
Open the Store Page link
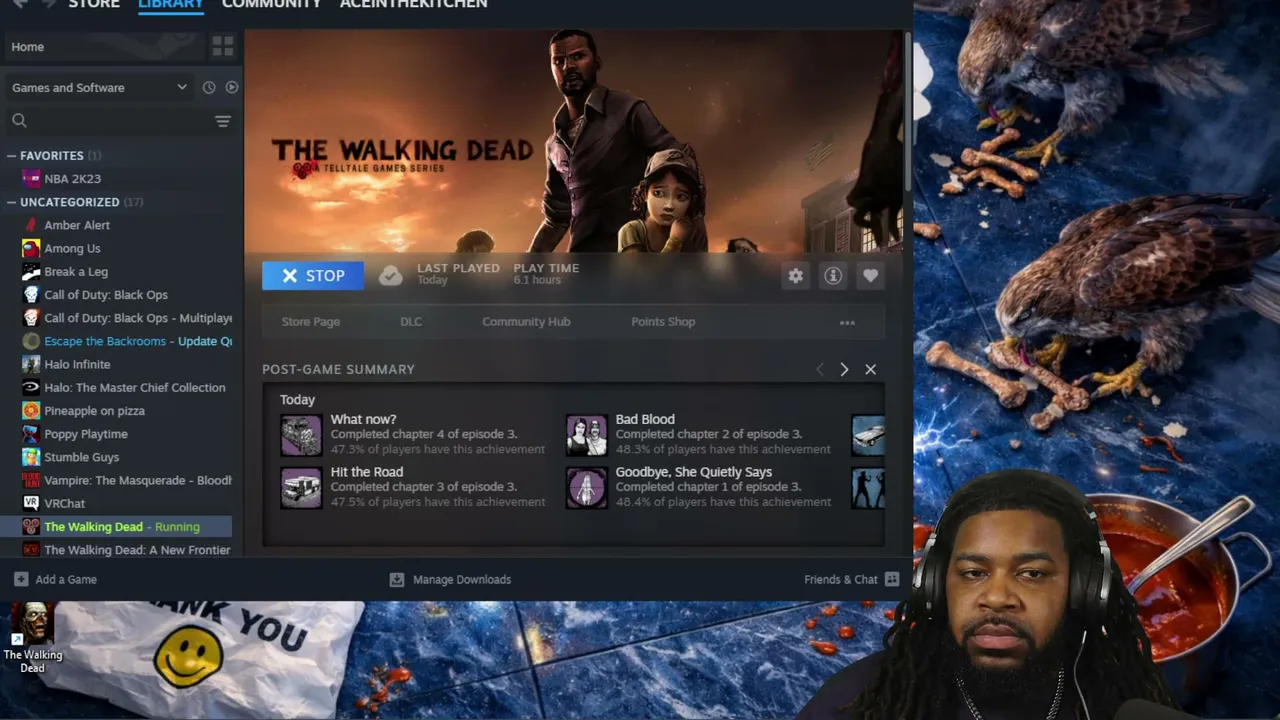click(x=311, y=322)
